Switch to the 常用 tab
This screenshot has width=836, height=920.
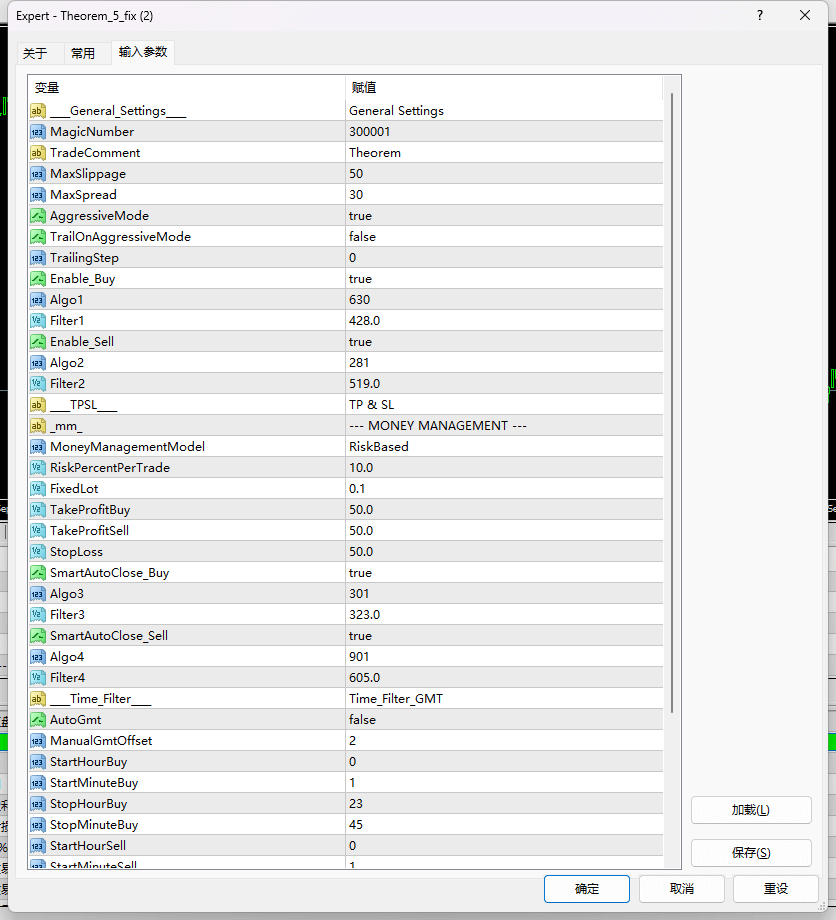[83, 53]
